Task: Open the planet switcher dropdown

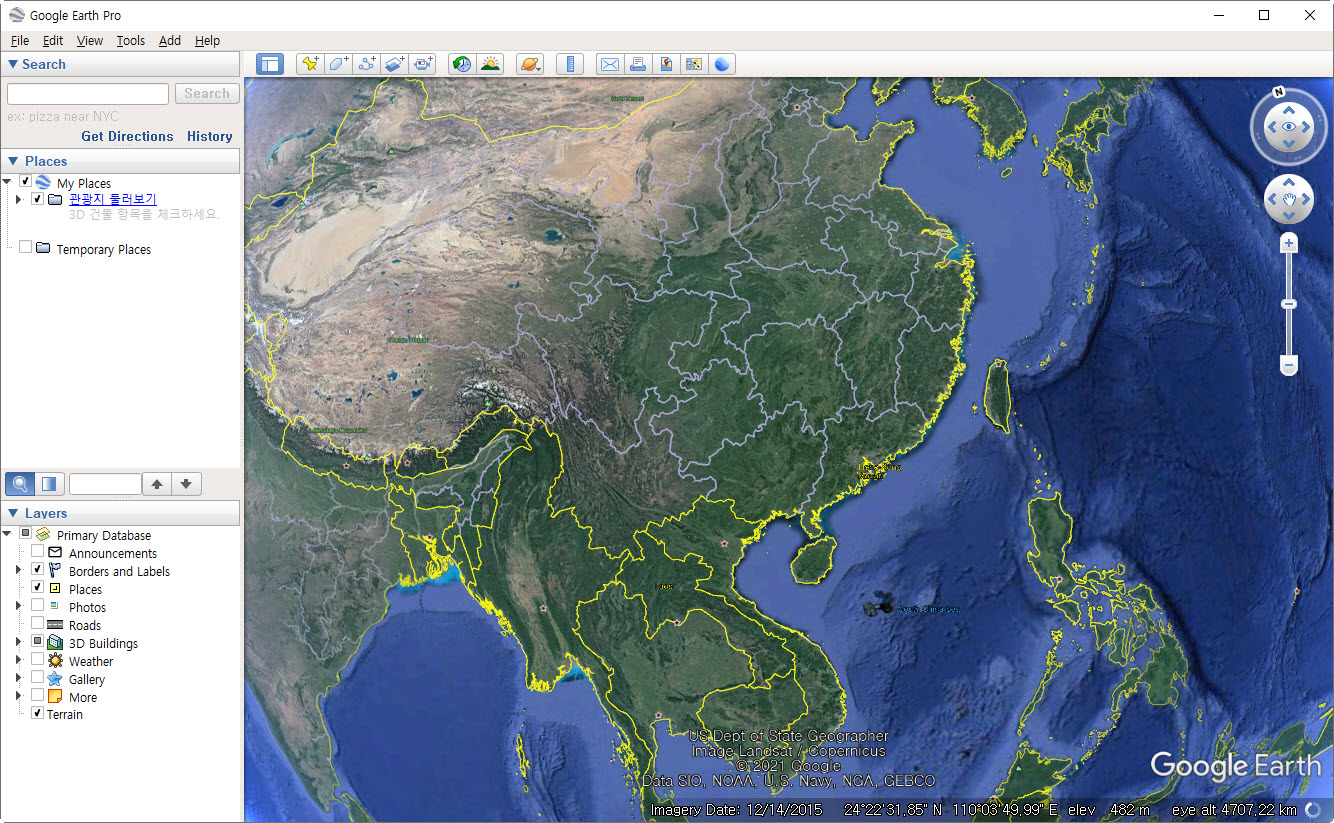Action: pyautogui.click(x=530, y=64)
